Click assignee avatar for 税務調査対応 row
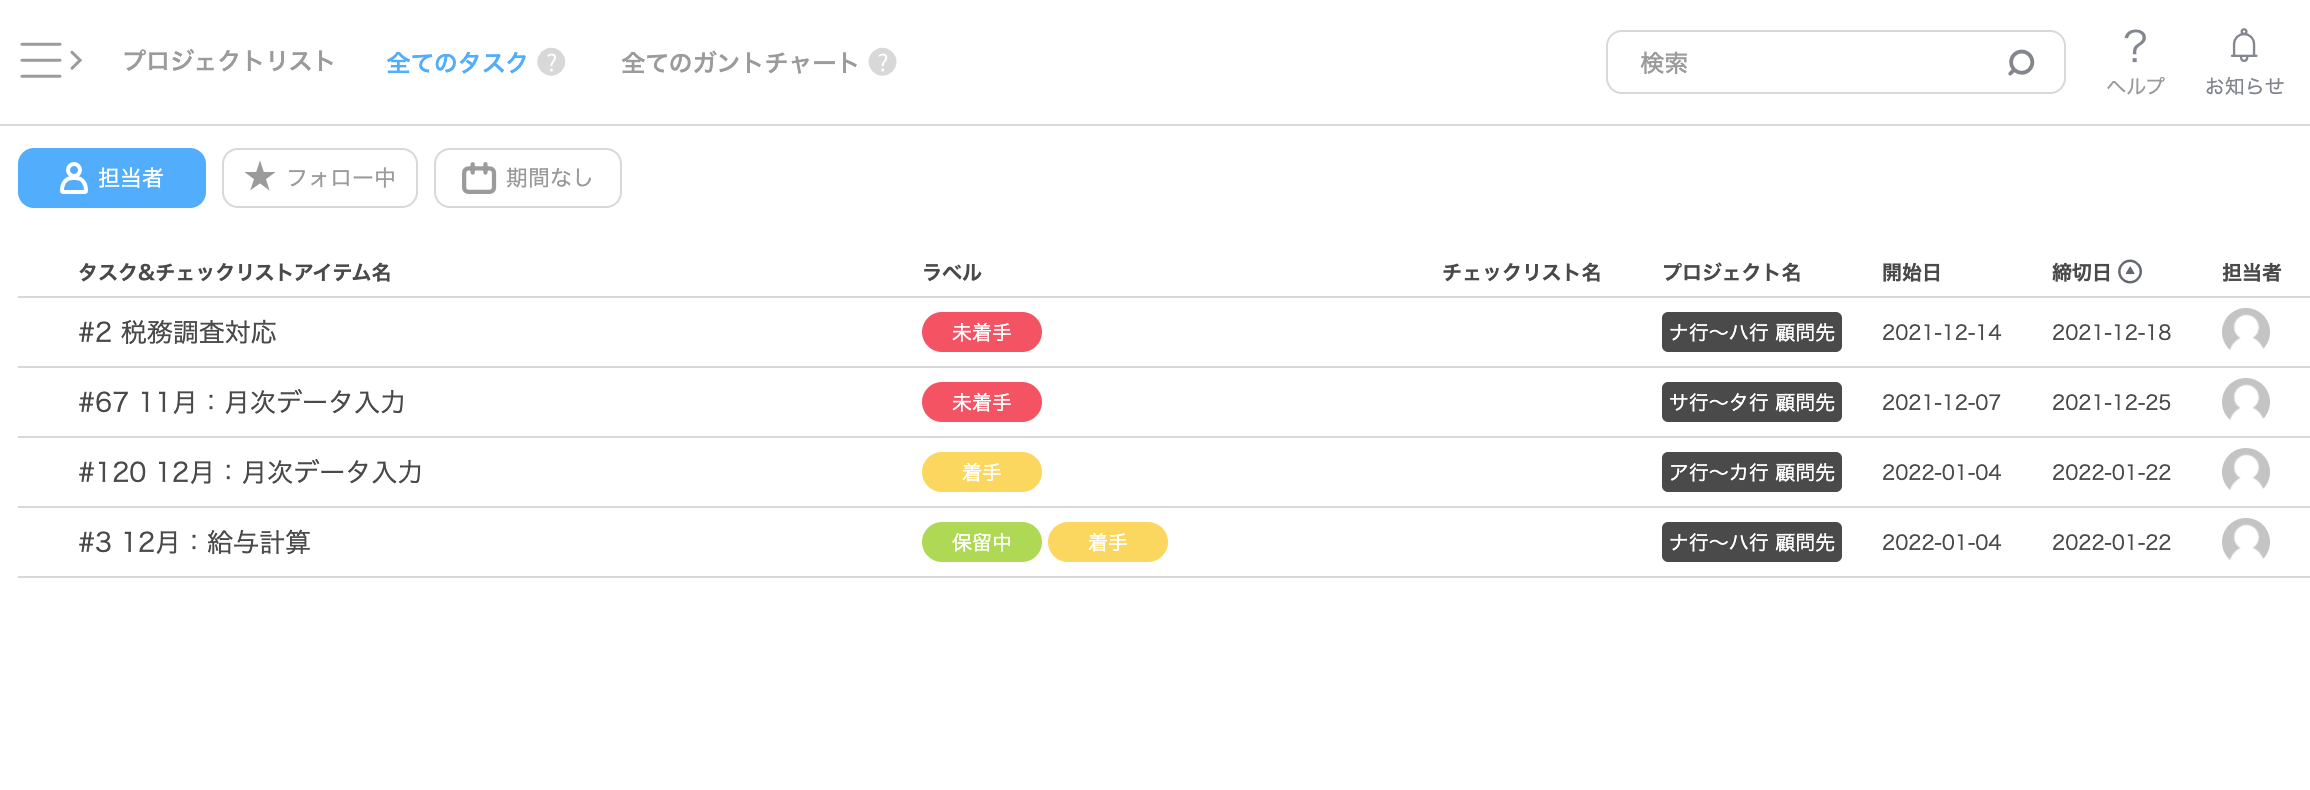The image size is (2310, 790). pyautogui.click(x=2245, y=332)
